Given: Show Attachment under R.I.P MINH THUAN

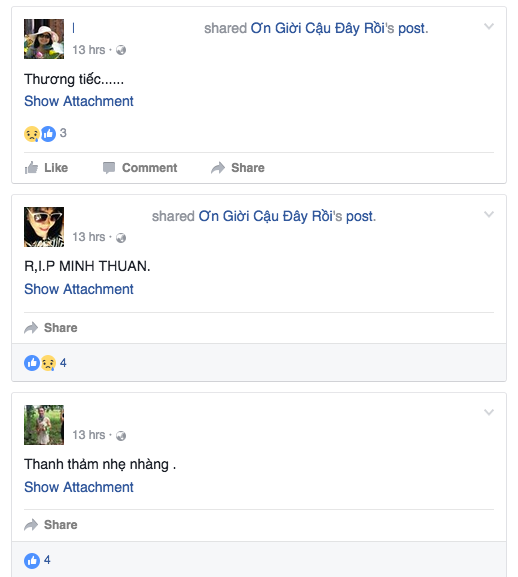Looking at the screenshot, I should (x=79, y=289).
